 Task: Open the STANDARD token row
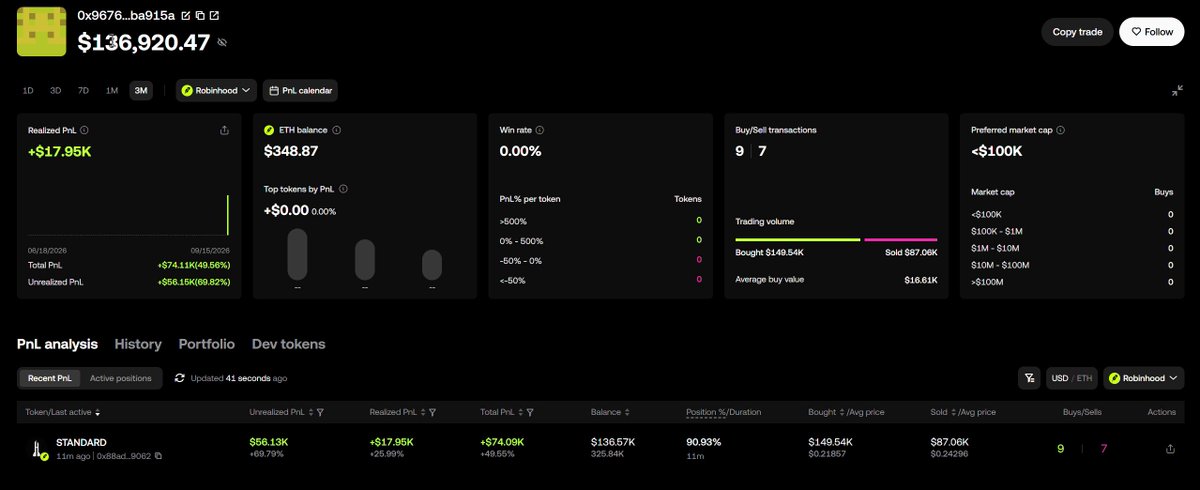click(600, 448)
